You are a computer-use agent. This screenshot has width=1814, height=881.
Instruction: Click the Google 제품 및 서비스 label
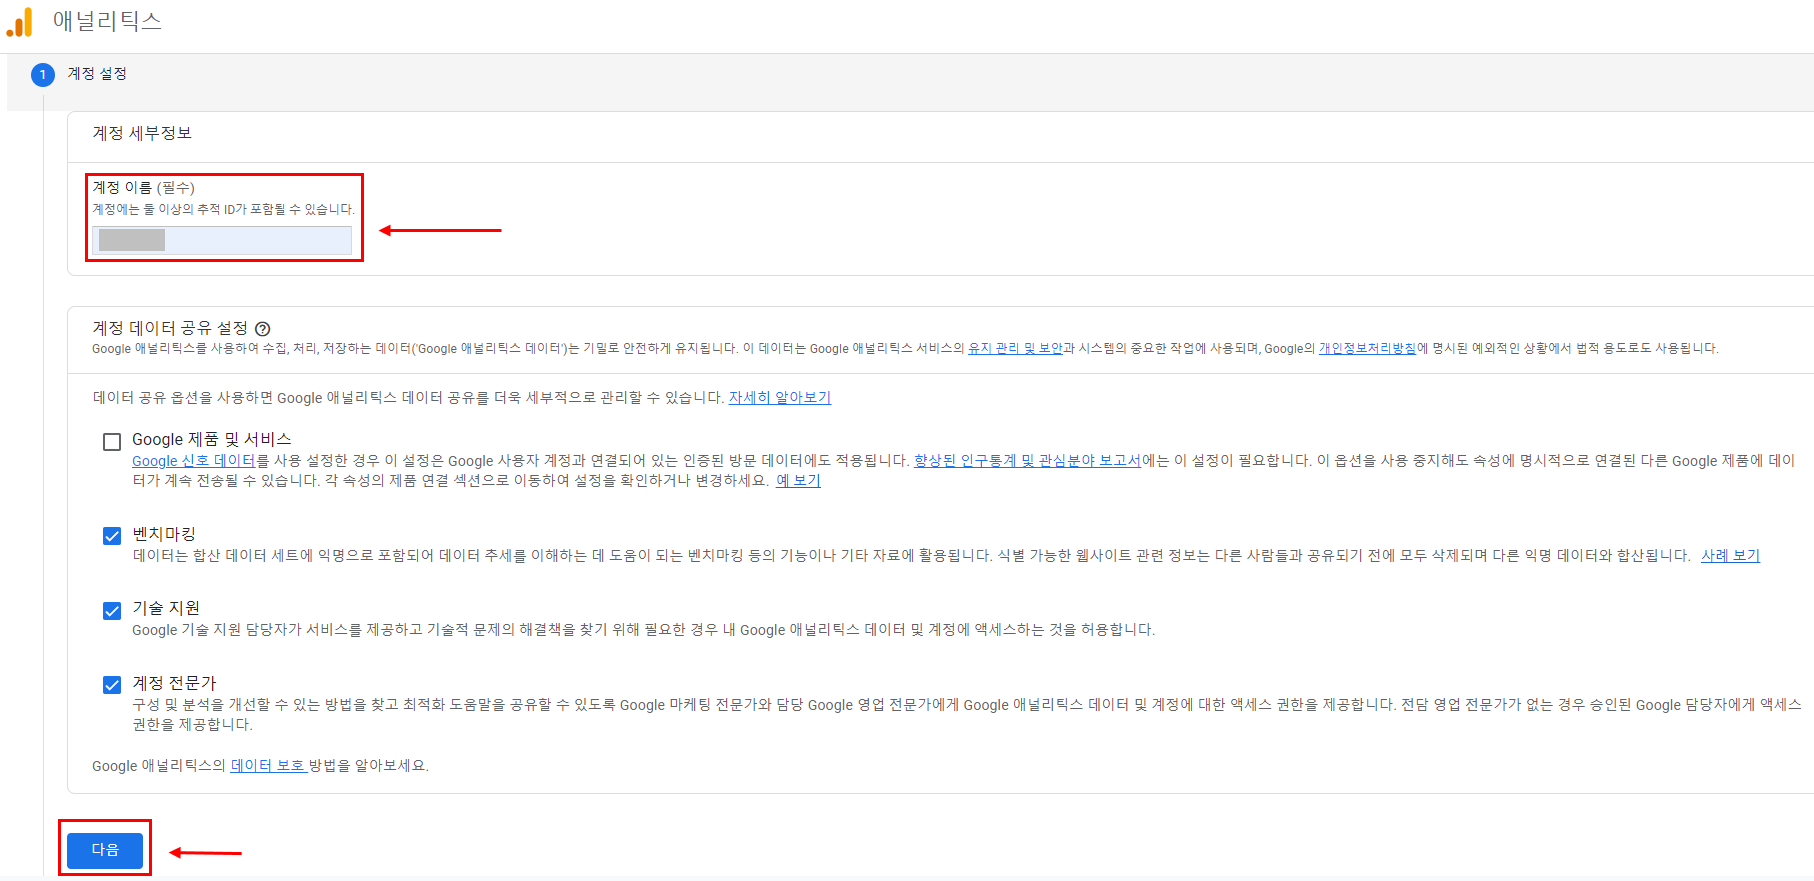click(212, 439)
